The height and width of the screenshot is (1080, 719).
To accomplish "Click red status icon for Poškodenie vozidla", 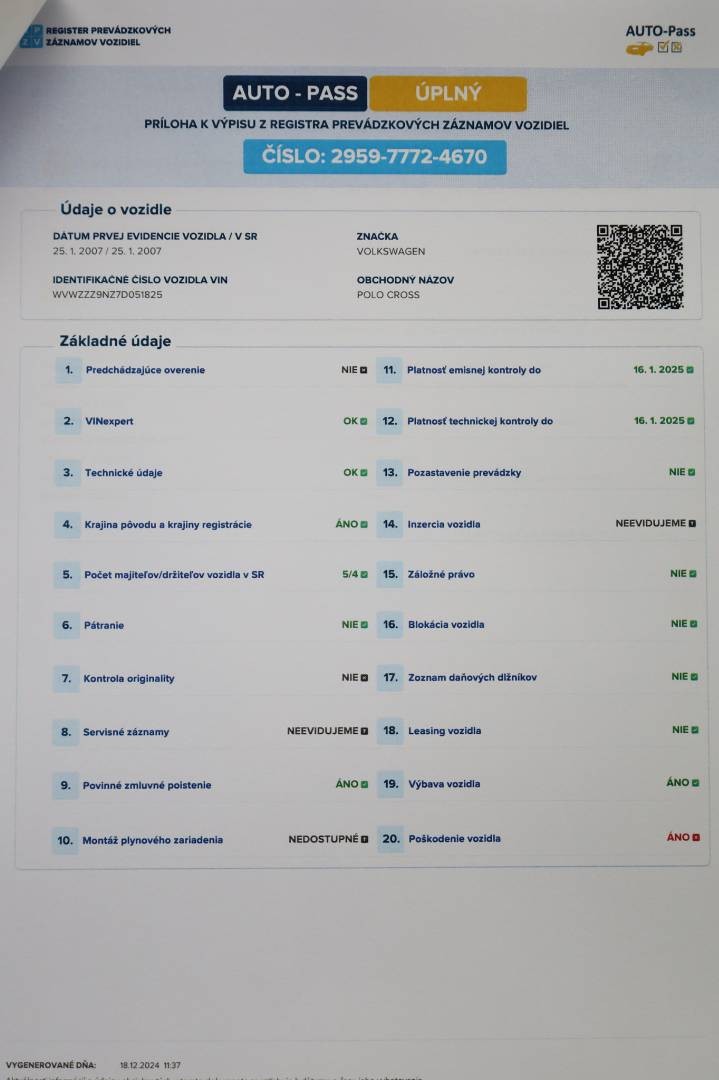I will coord(696,838).
